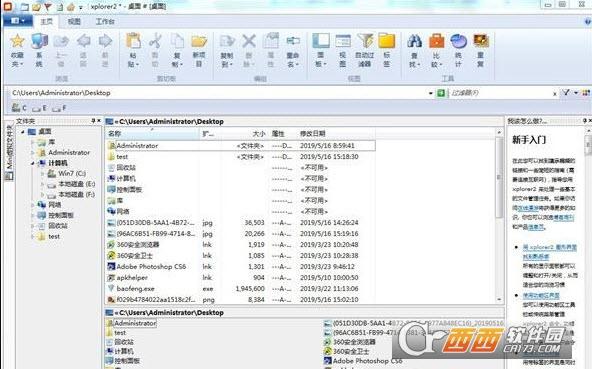Click the Copy pages icon

pos(177,41)
